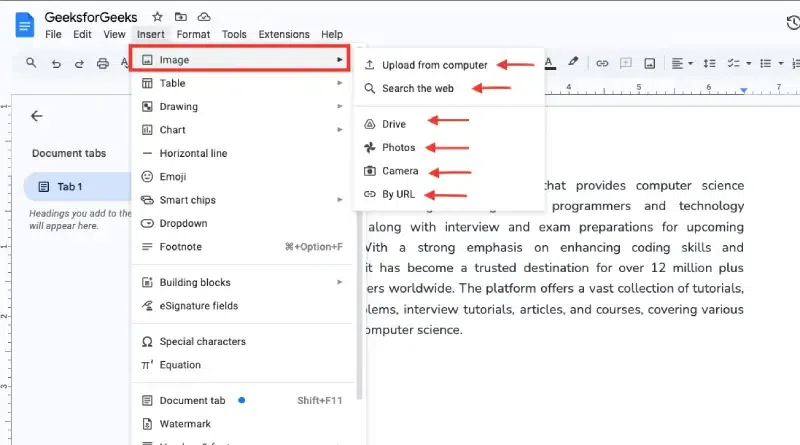Expand the Table submenu

(242, 83)
